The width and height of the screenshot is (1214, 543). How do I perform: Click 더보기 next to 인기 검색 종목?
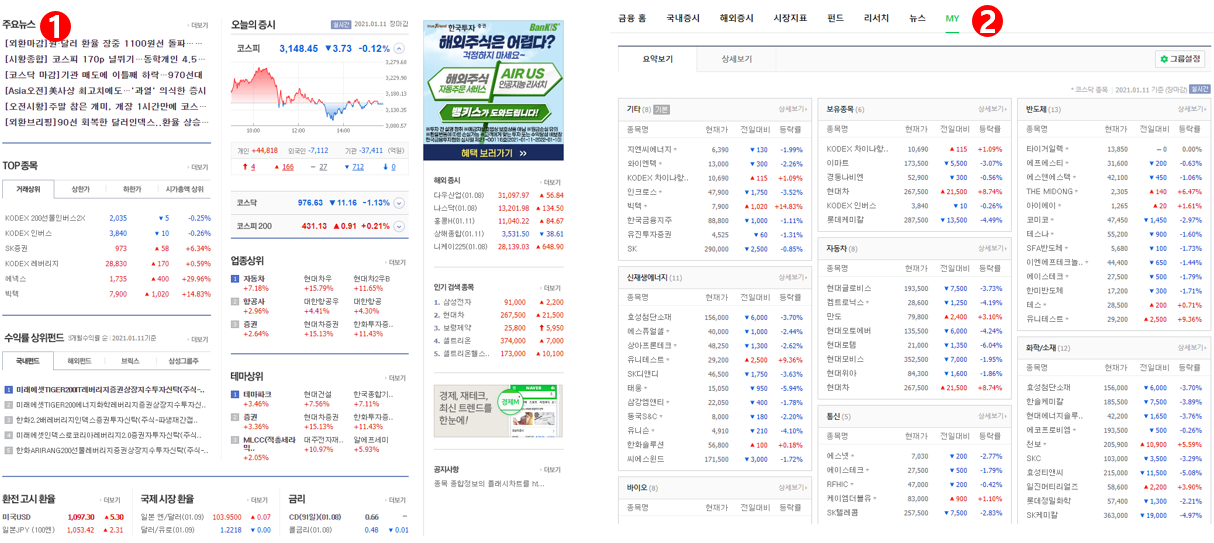552,288
